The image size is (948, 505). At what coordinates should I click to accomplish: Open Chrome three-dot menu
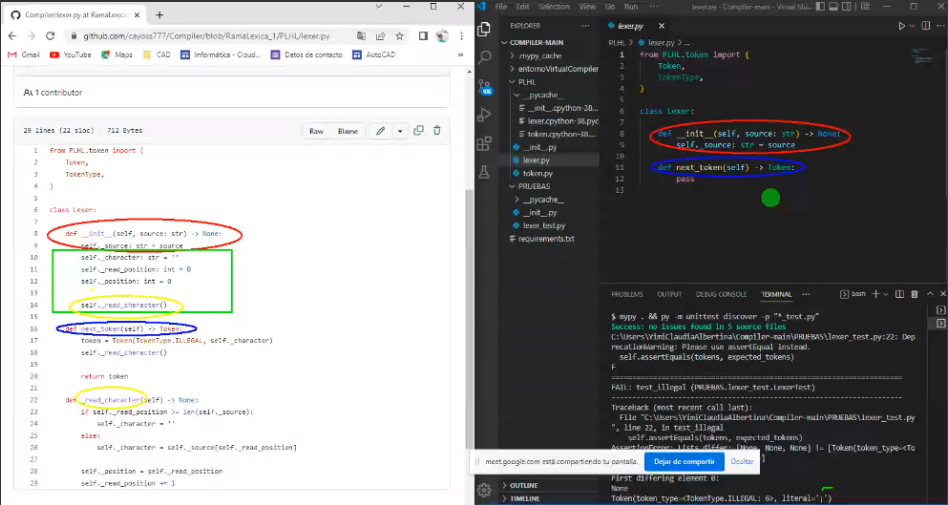click(x=461, y=36)
